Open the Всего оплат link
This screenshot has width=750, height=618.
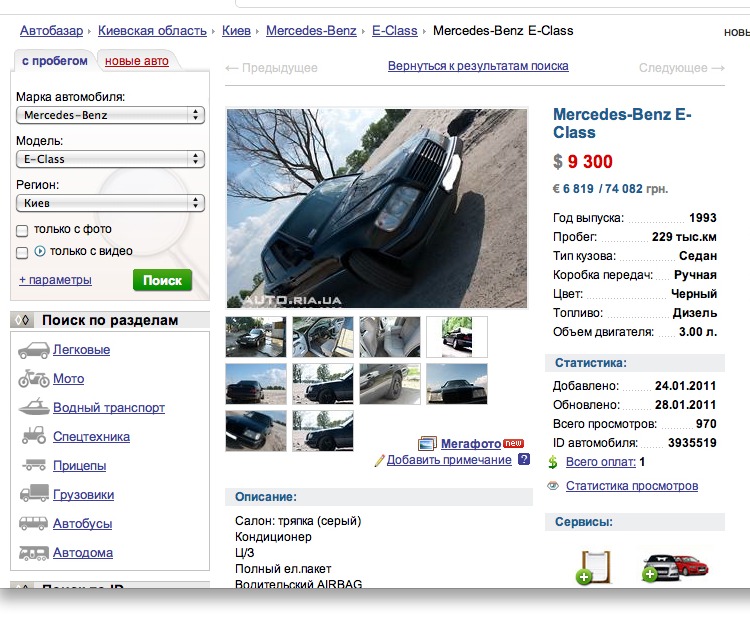coord(601,462)
